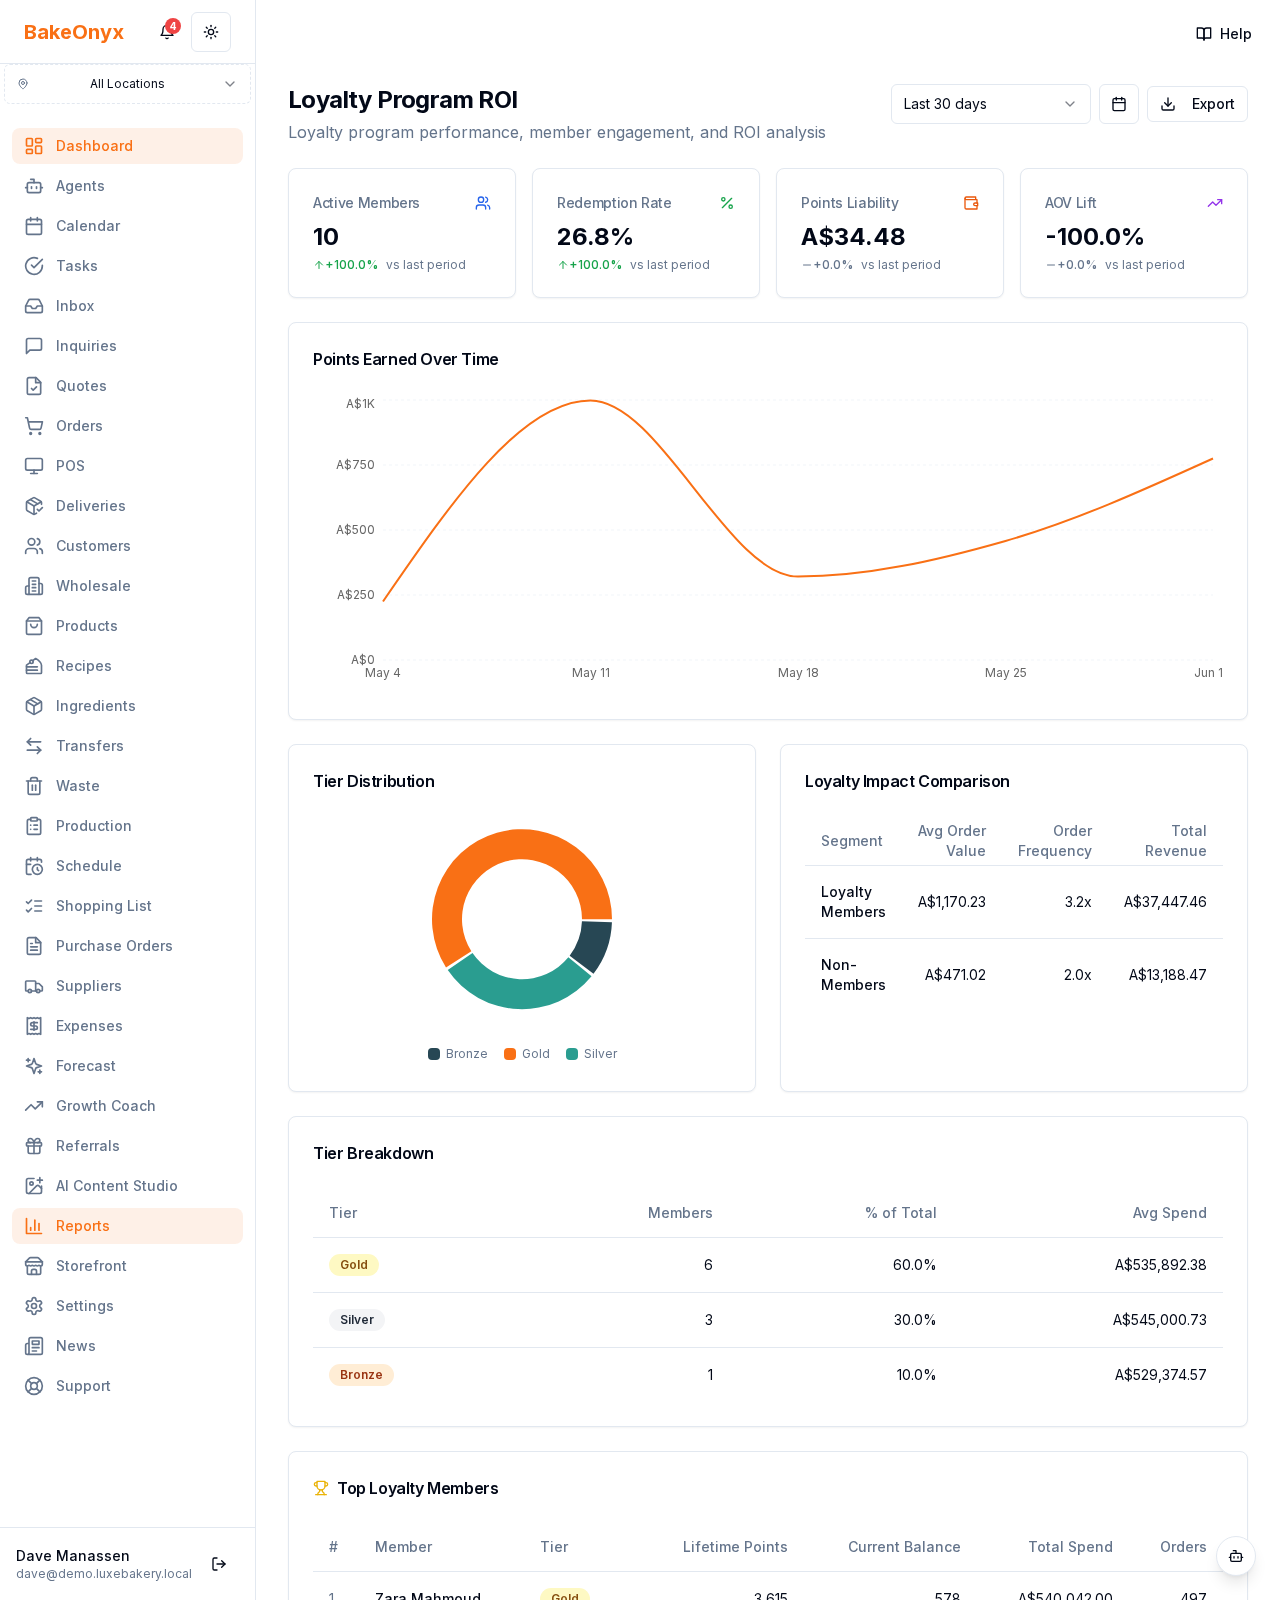Open the floating assistant bot button
This screenshot has width=1280, height=1600.
[1236, 1556]
